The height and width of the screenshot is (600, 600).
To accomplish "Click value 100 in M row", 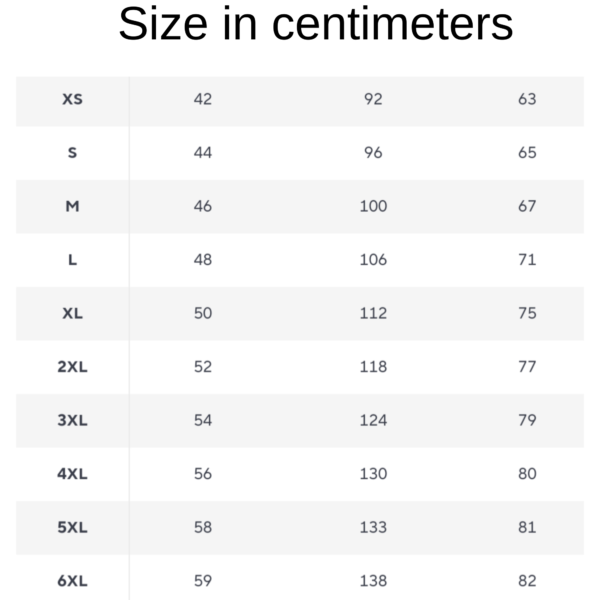I will [373, 206].
